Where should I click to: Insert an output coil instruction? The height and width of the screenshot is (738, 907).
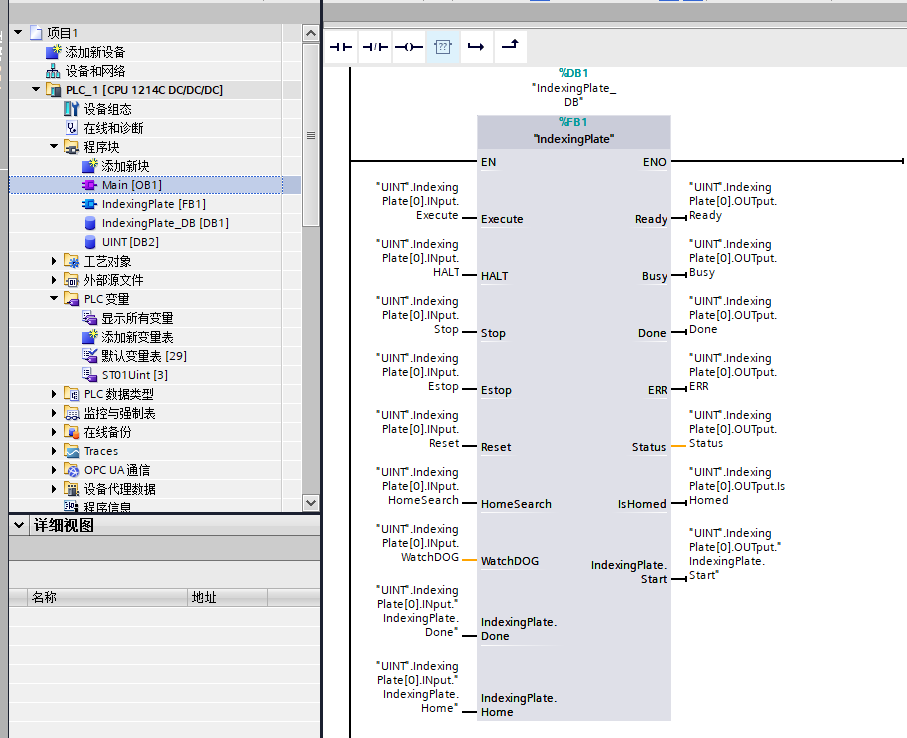[408, 47]
